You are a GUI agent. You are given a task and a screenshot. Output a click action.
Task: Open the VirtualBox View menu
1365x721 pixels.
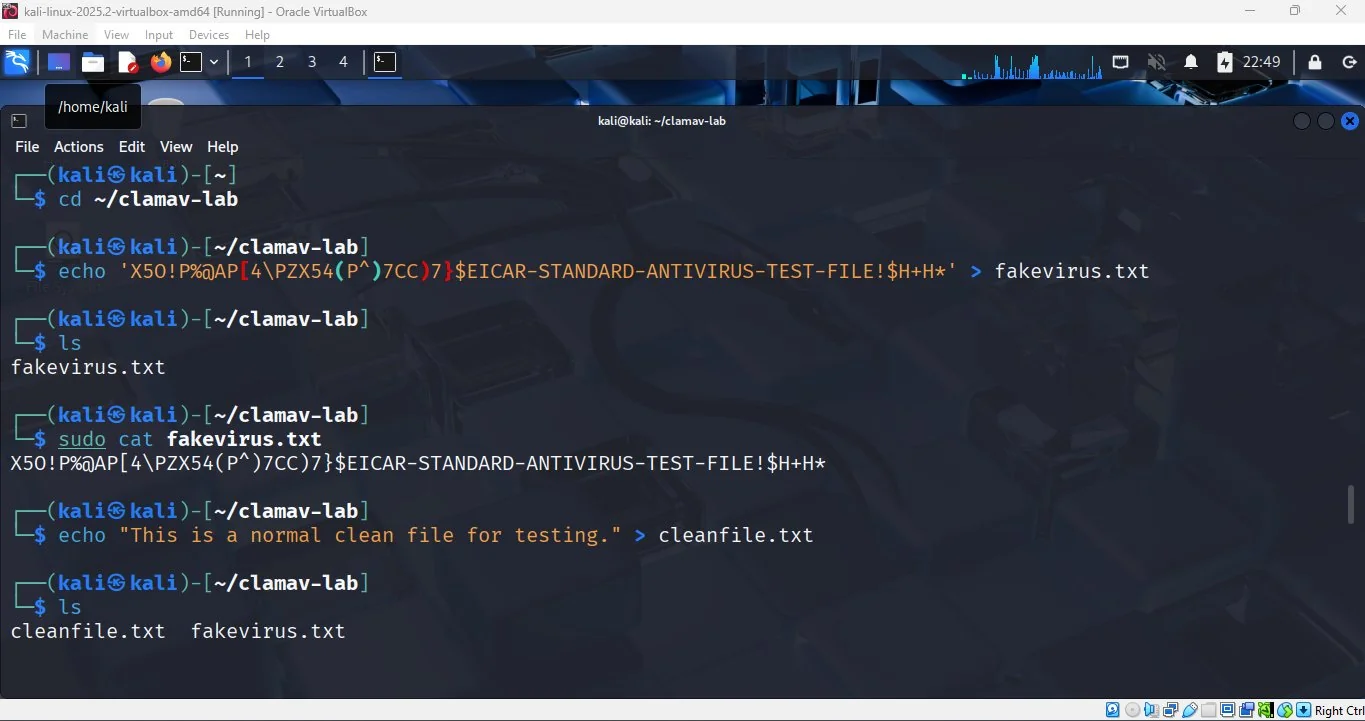pyautogui.click(x=117, y=34)
